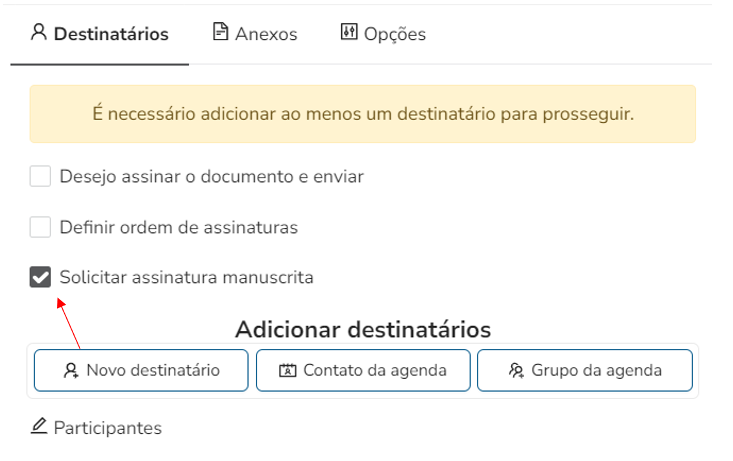This screenshot has height=461, width=733.
Task: Click the 'Solicitar assinatura manuscrita' label text
Action: coord(186,277)
